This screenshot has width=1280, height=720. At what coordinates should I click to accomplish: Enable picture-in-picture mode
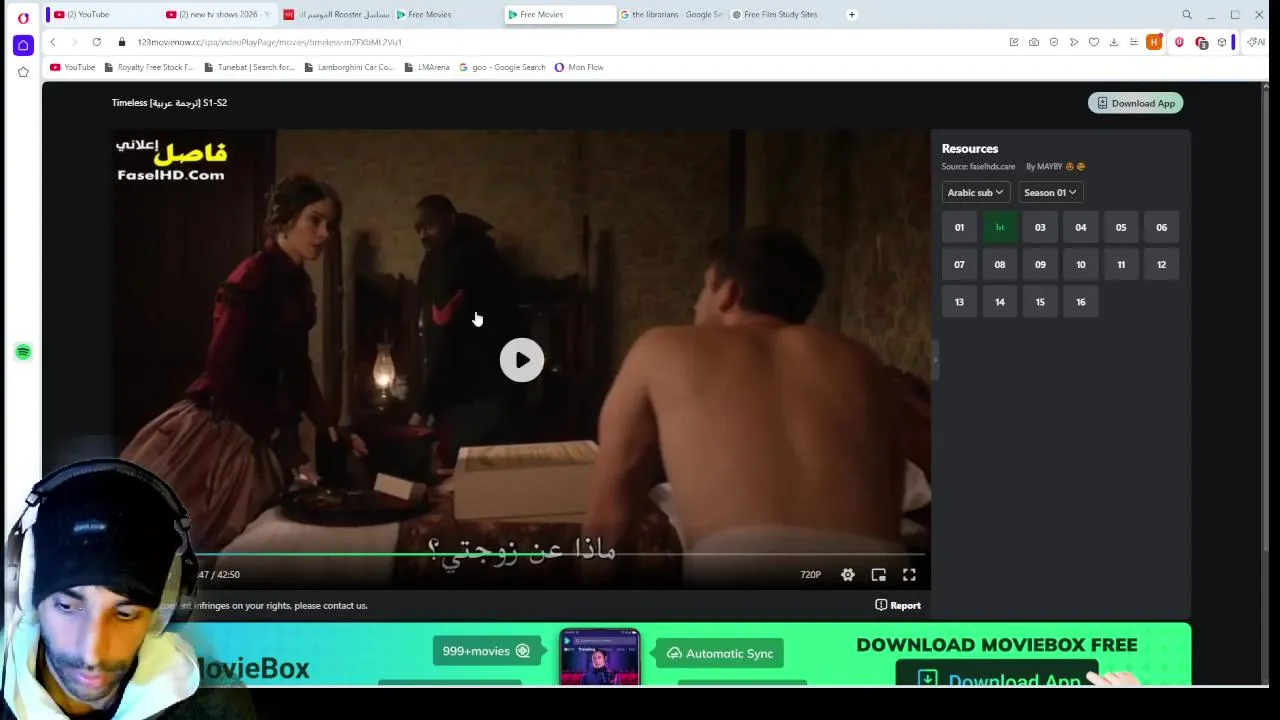pyautogui.click(x=879, y=575)
